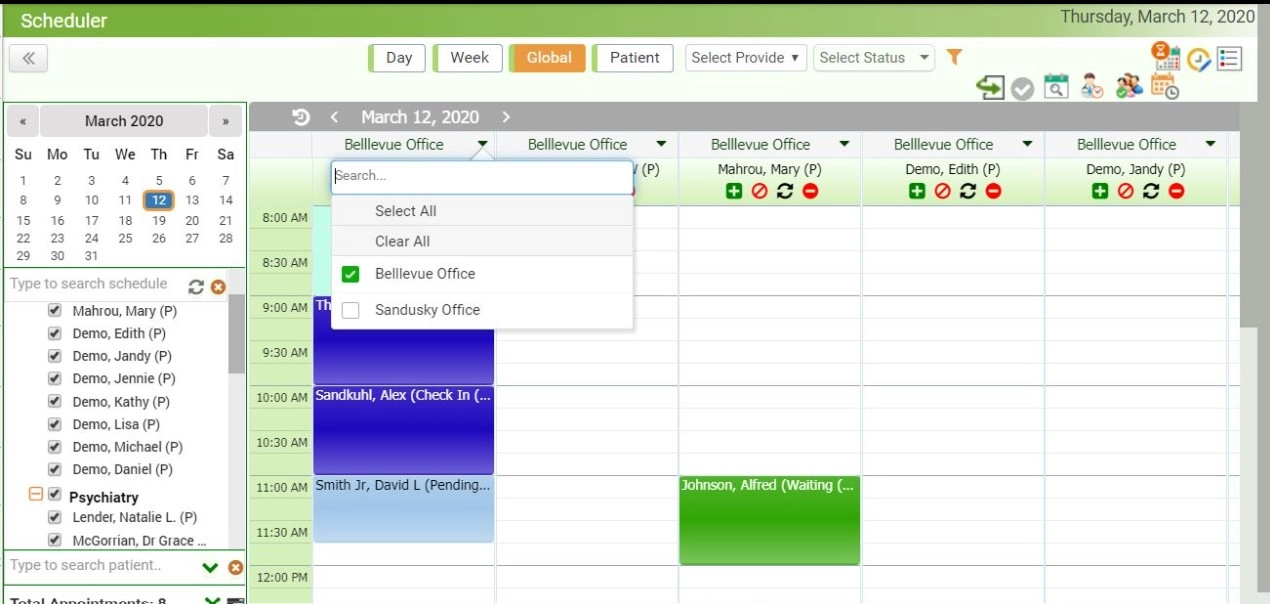Open the calendar with clock icon

(x=1163, y=87)
